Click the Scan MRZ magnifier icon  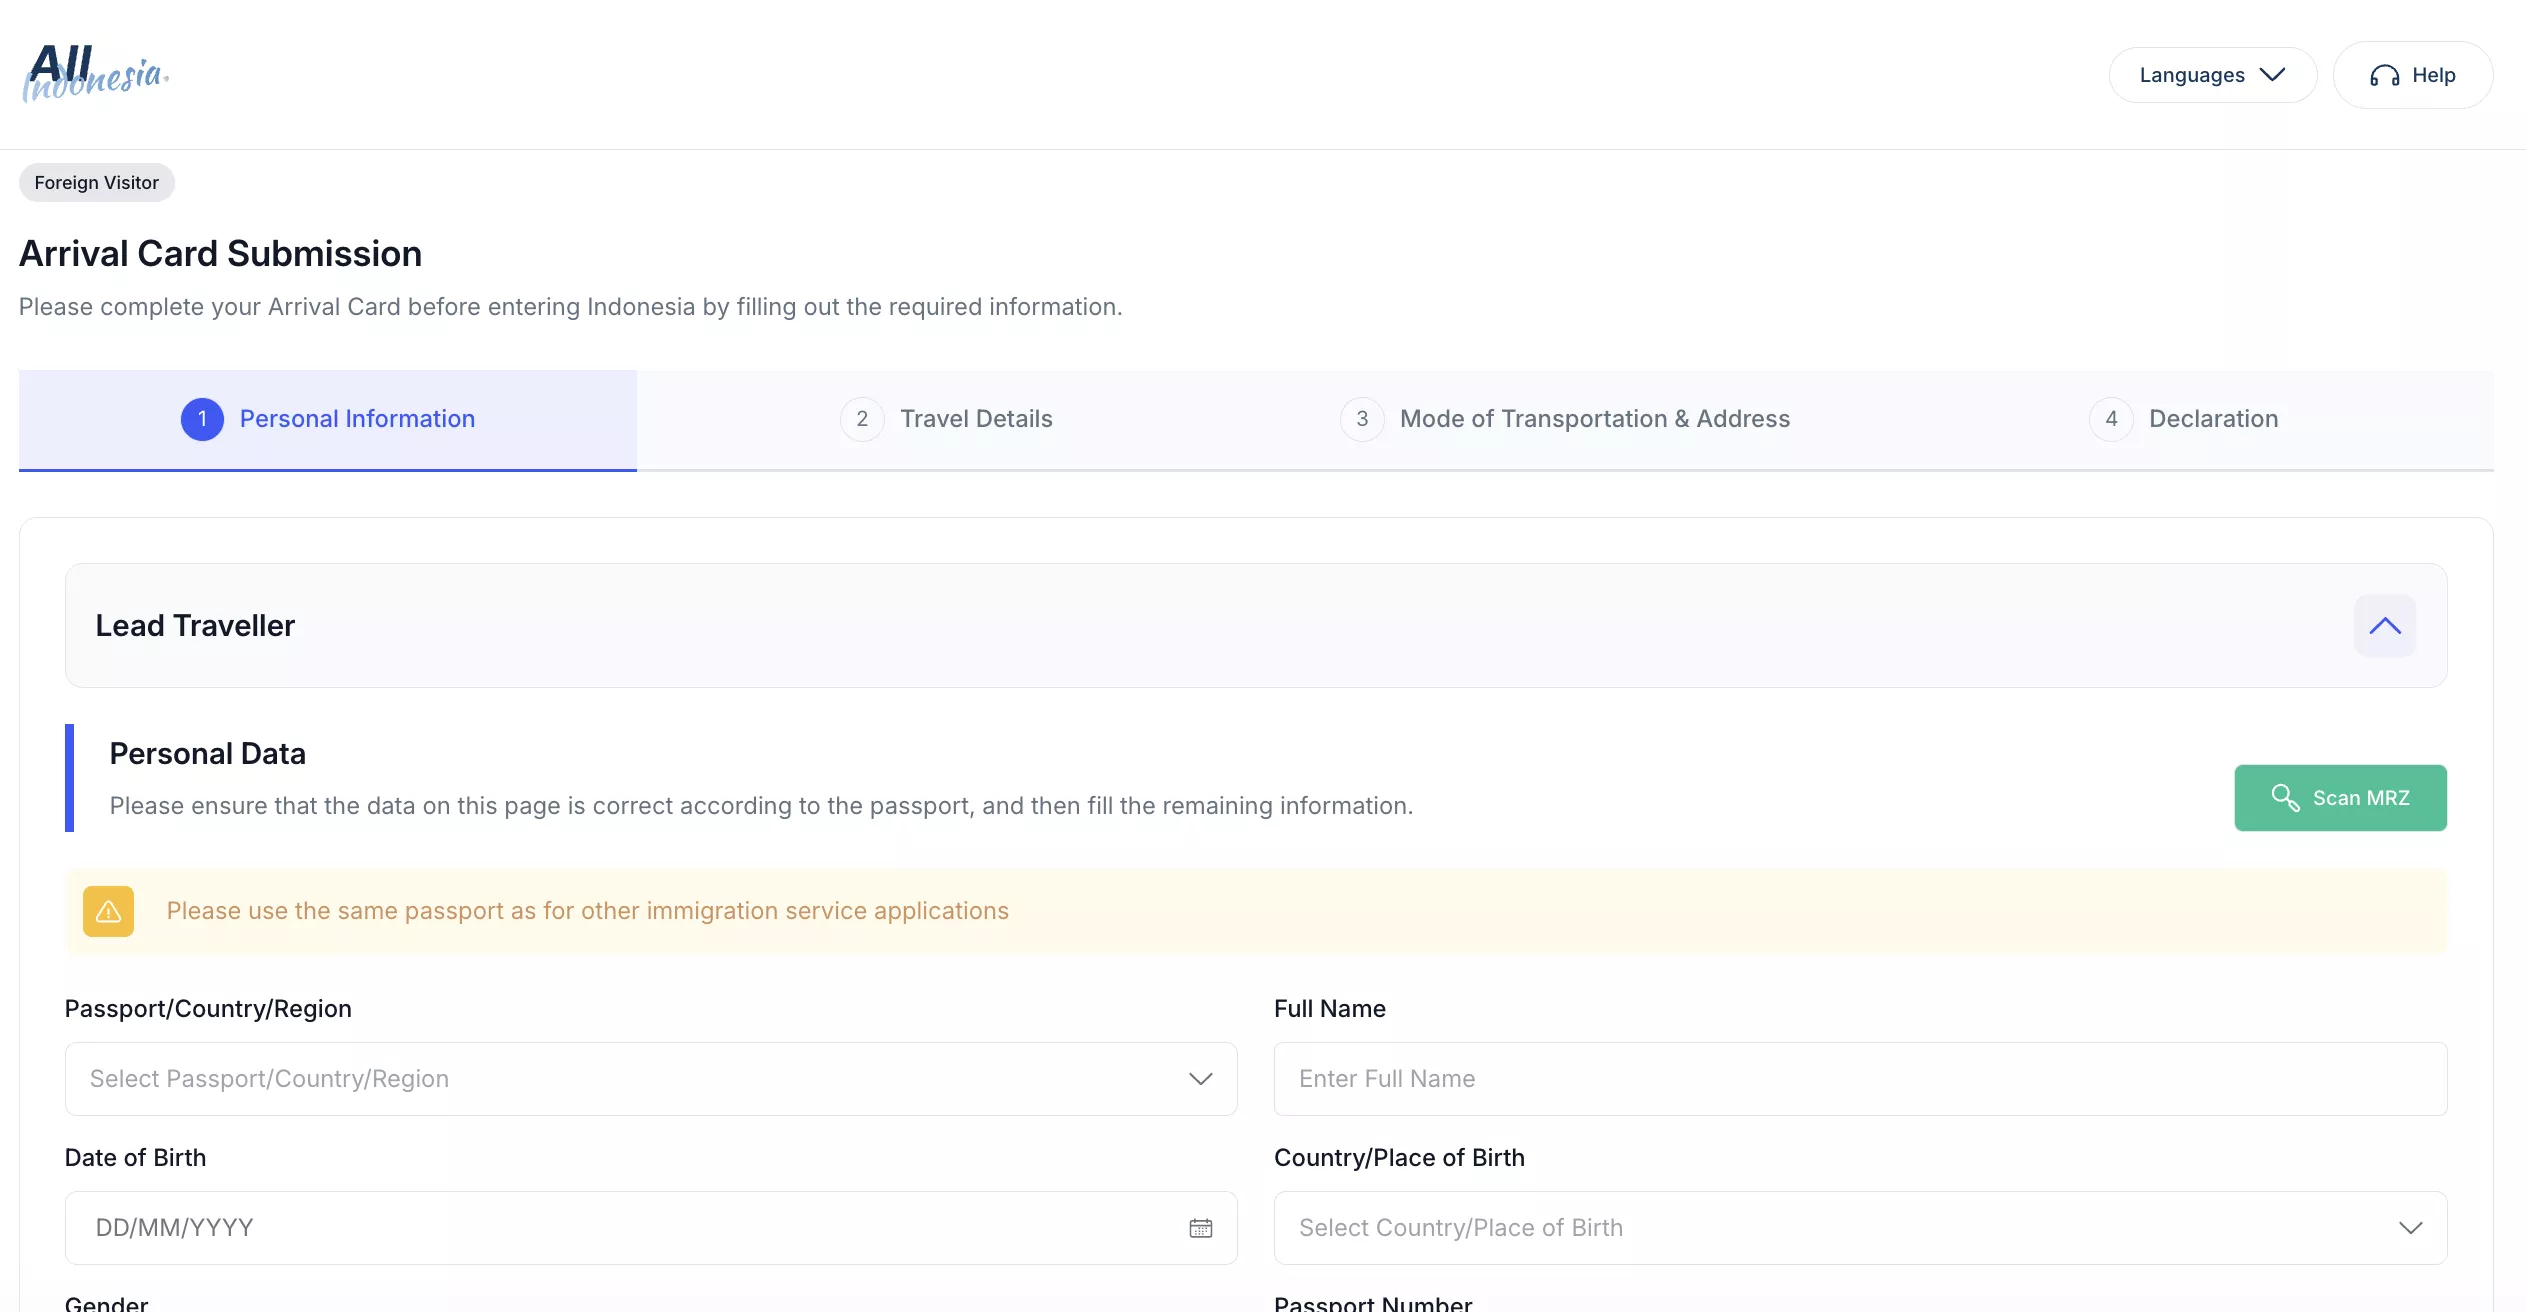(x=2285, y=798)
